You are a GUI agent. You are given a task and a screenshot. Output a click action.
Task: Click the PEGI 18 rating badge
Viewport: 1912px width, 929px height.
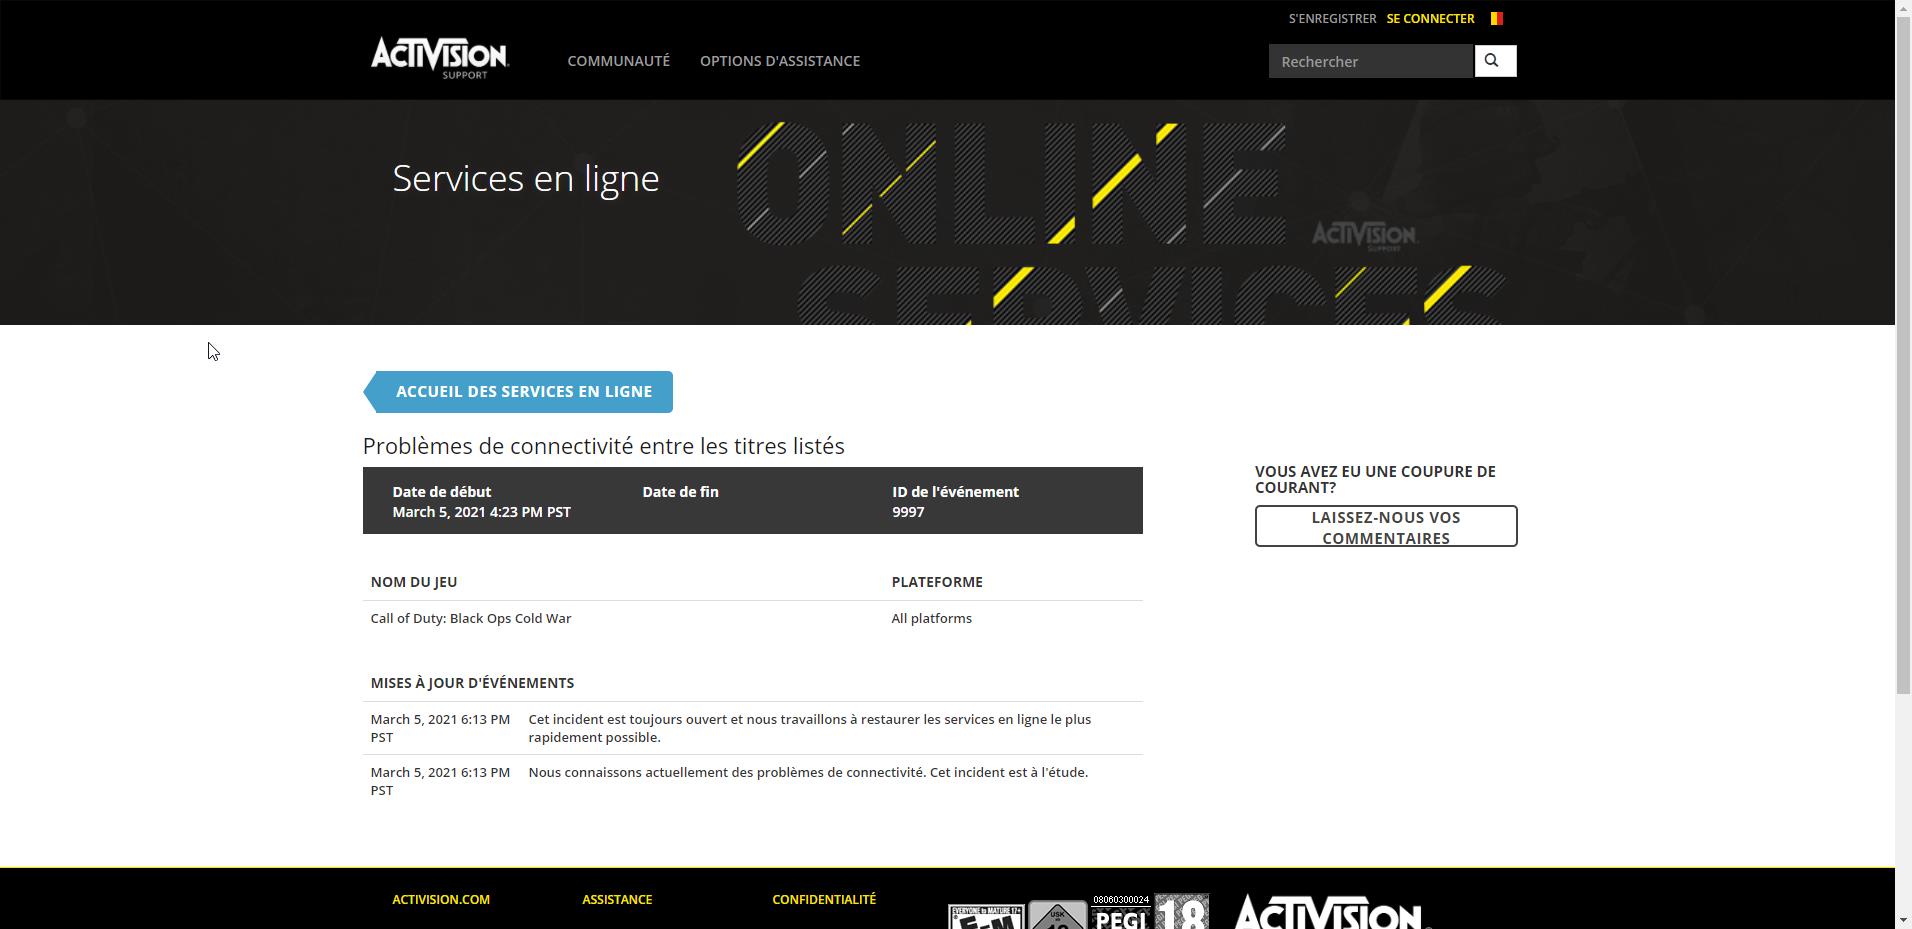pyautogui.click(x=1150, y=912)
